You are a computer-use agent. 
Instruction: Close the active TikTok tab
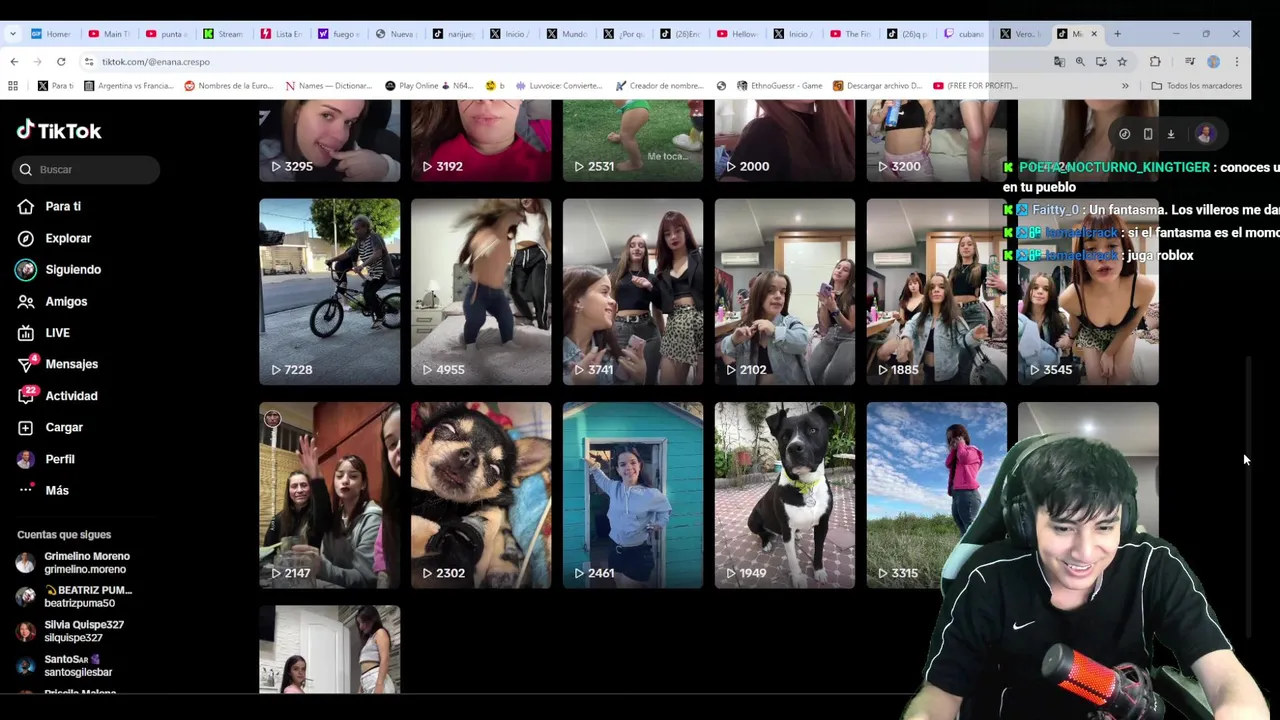click(1093, 34)
